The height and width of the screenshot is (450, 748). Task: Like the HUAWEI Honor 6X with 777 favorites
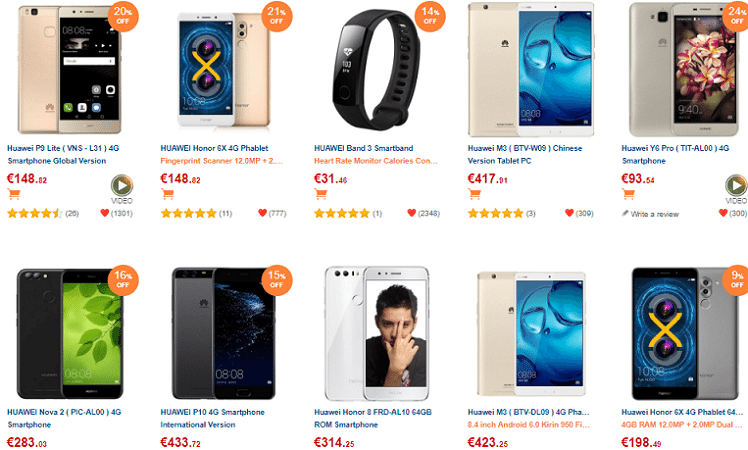pos(262,213)
